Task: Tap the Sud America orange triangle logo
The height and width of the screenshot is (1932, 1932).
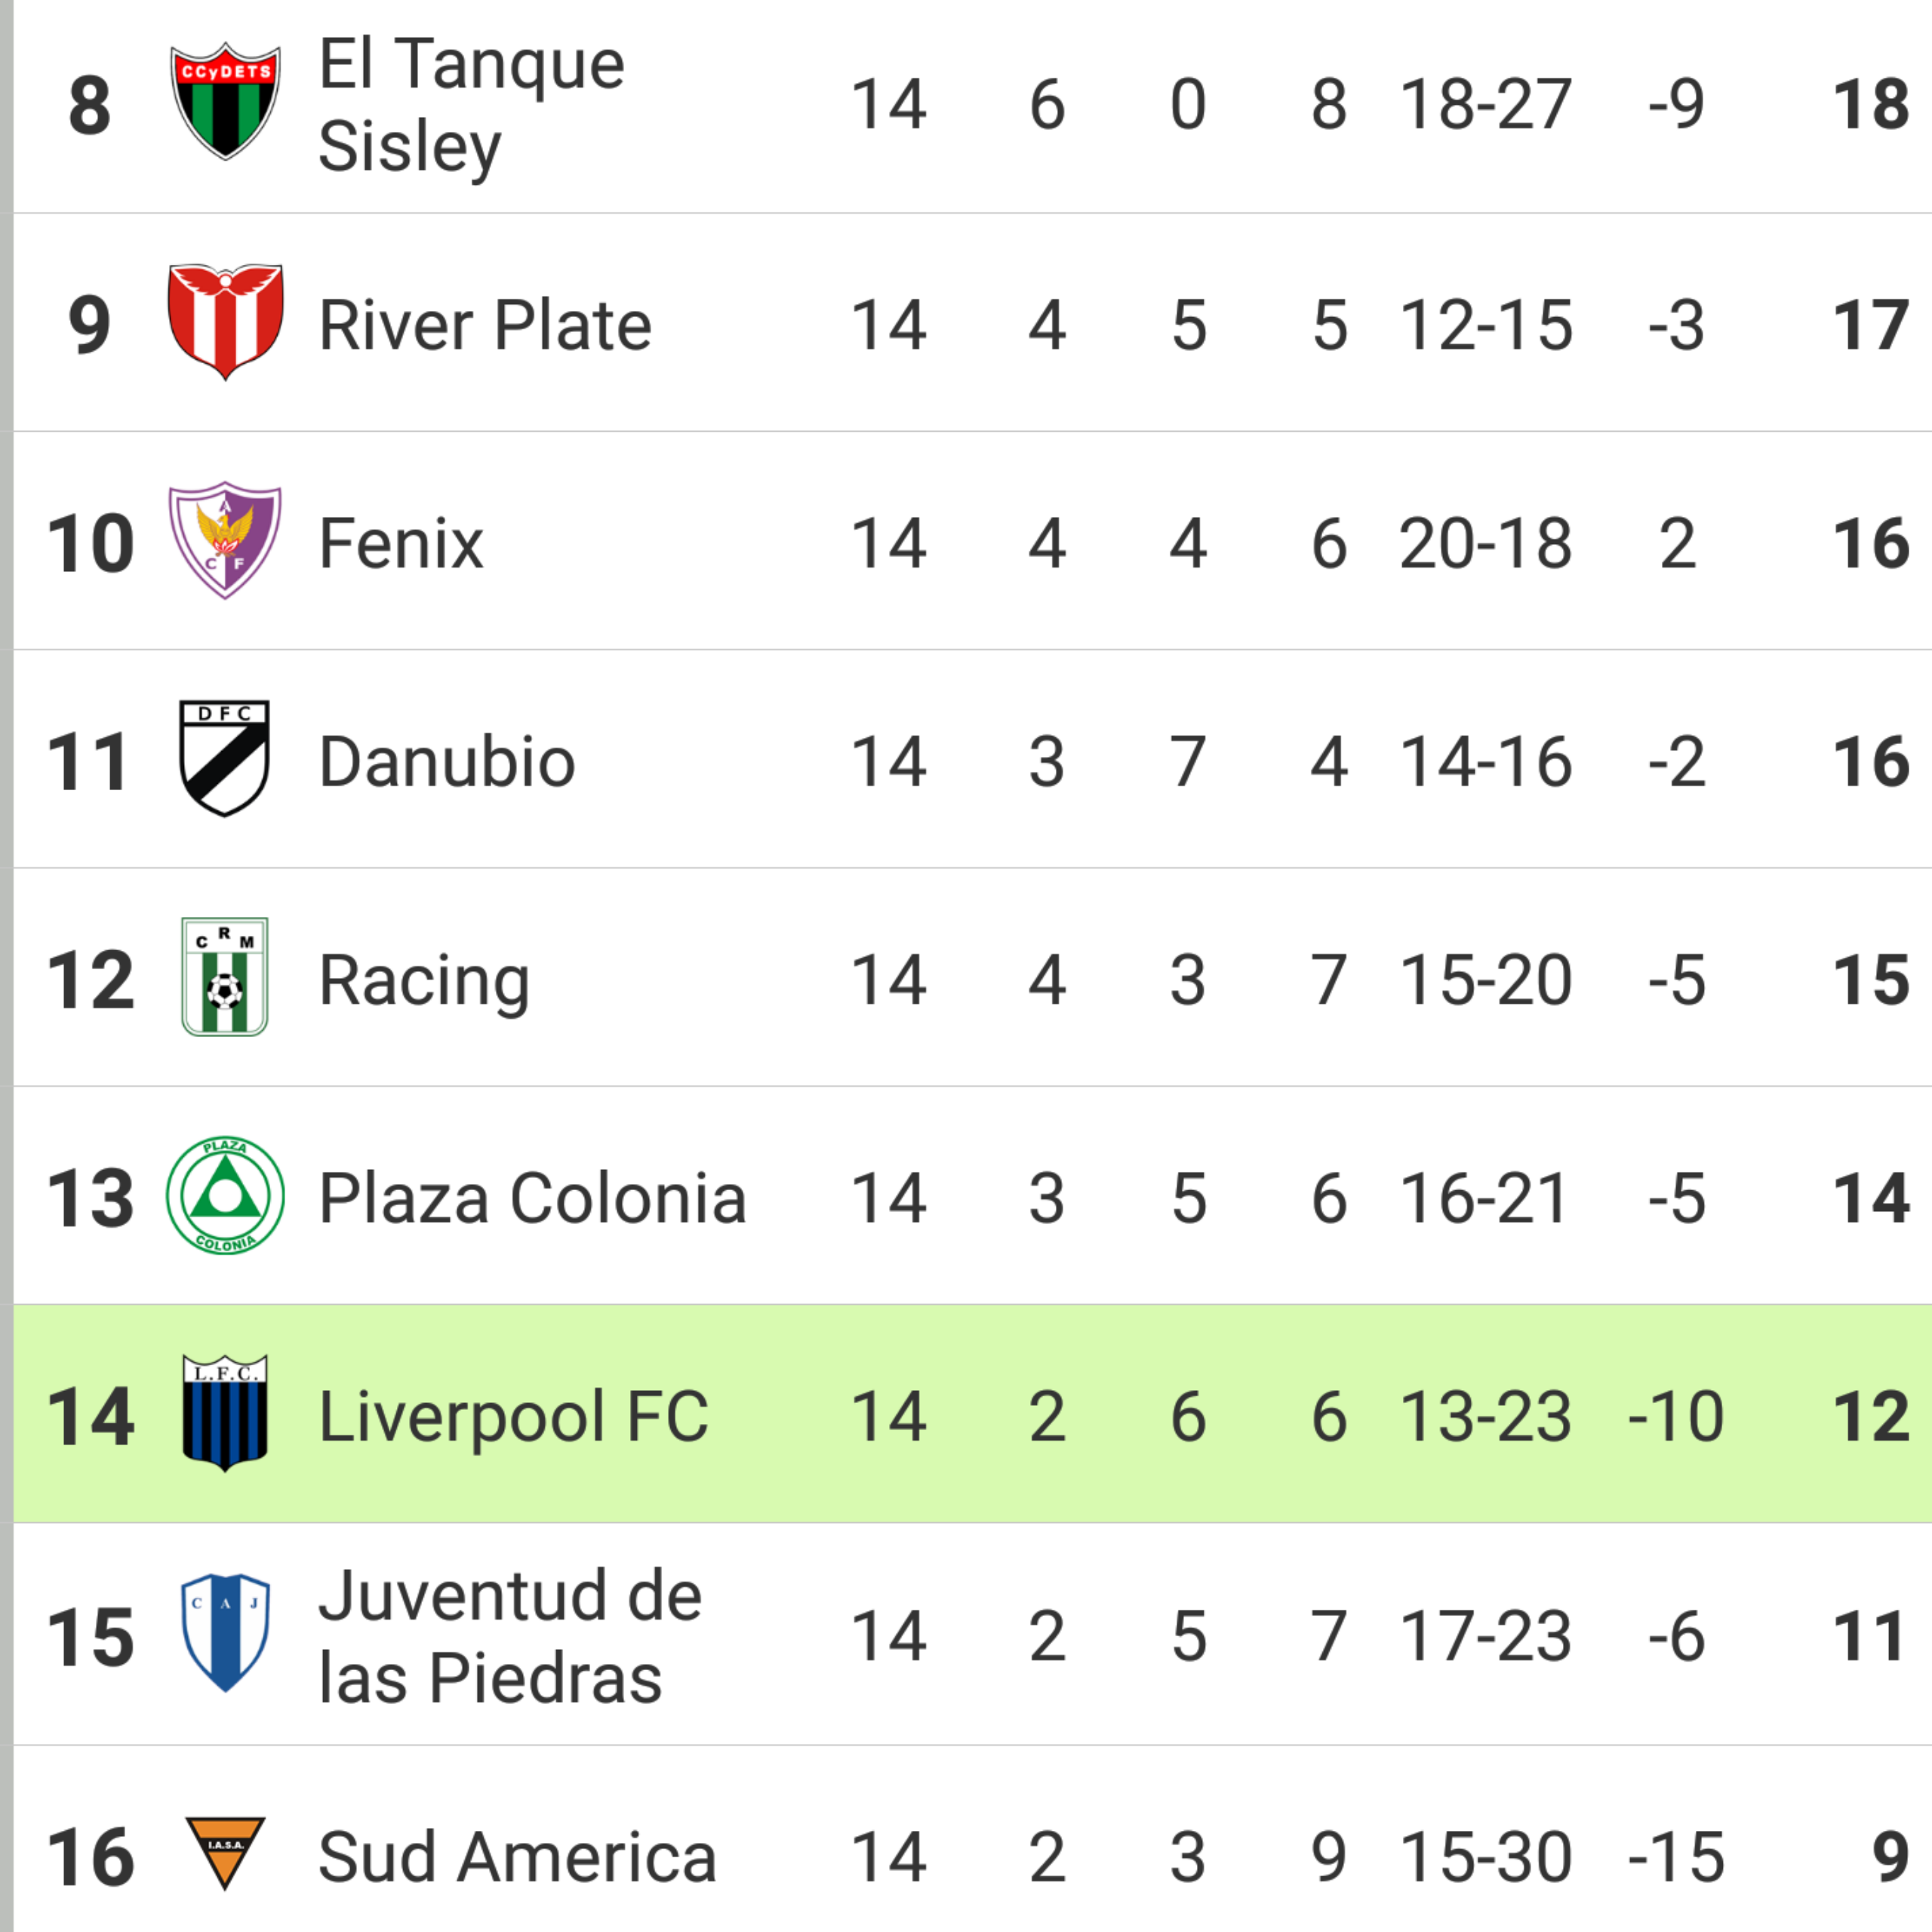Action: point(225,1852)
